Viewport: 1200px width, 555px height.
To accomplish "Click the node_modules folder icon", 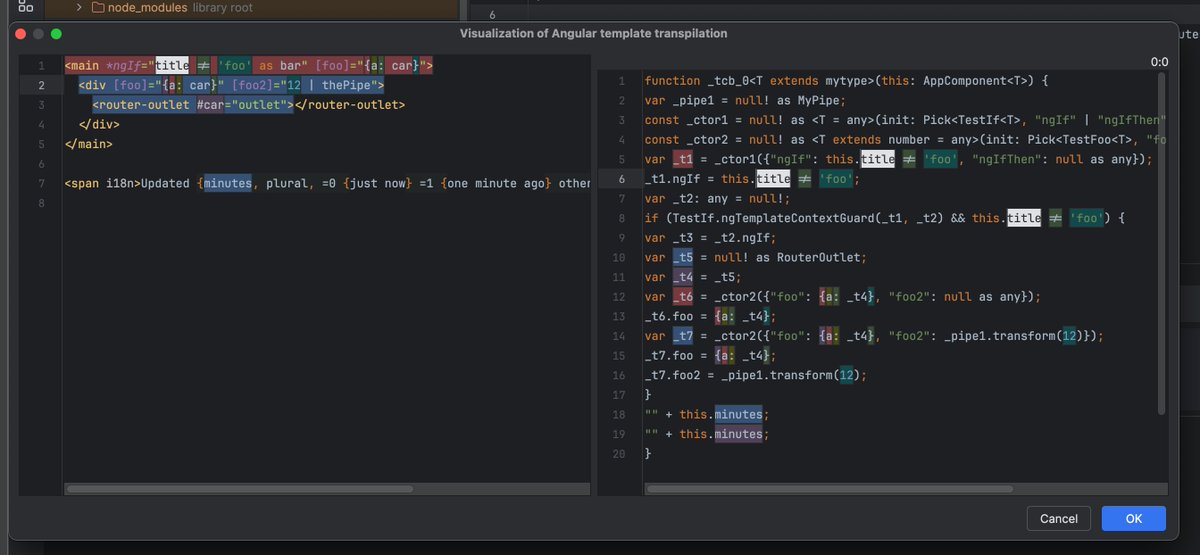I will 98,7.
